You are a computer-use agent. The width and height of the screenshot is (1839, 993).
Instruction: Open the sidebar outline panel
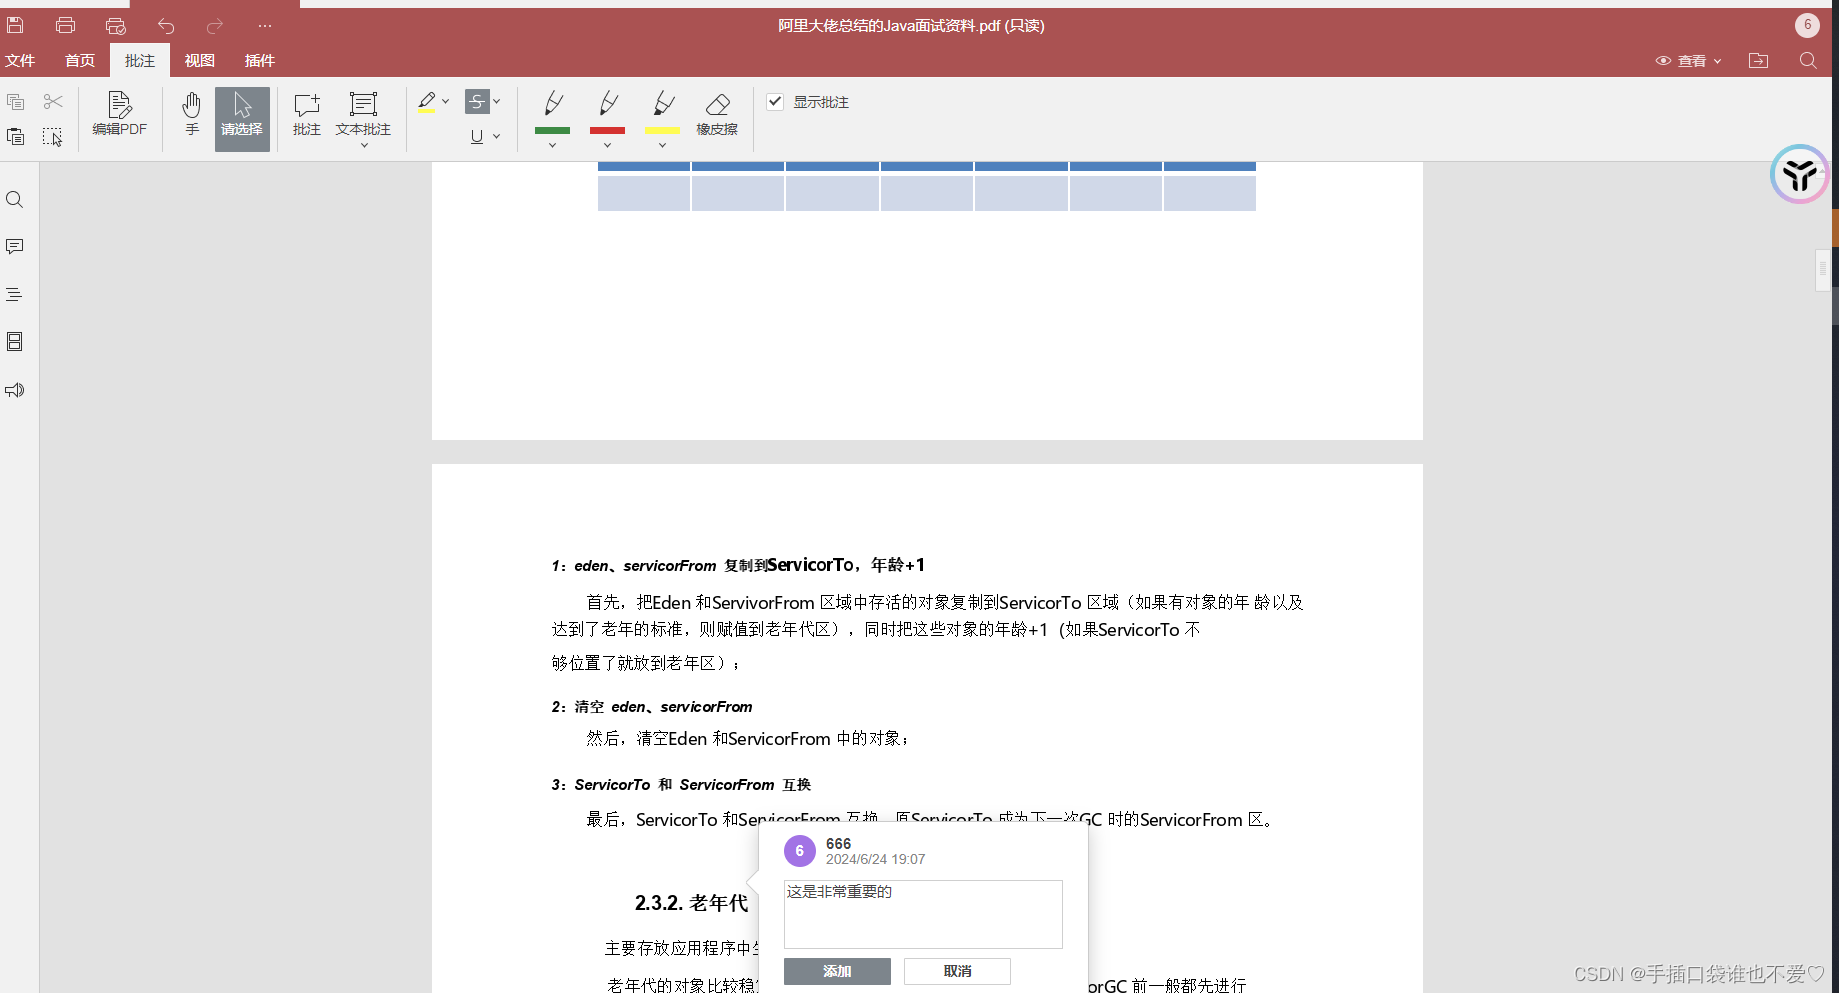point(15,295)
